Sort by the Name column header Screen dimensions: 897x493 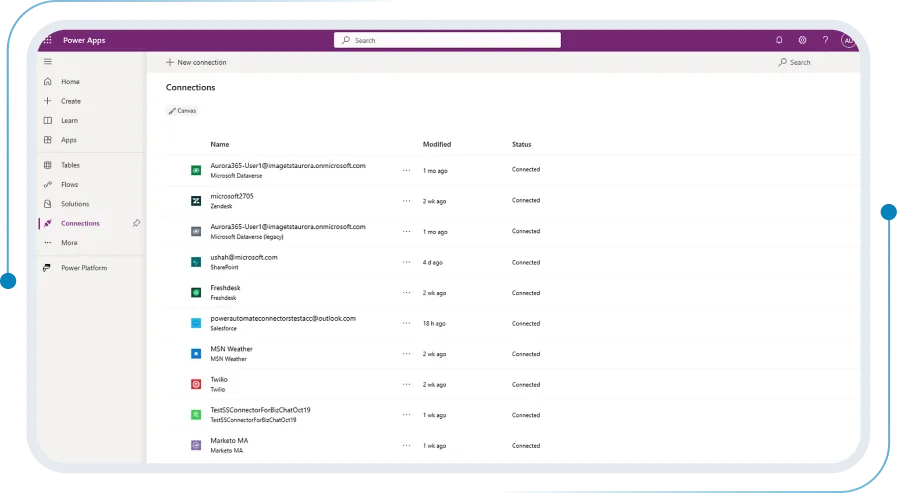pyautogui.click(x=220, y=144)
